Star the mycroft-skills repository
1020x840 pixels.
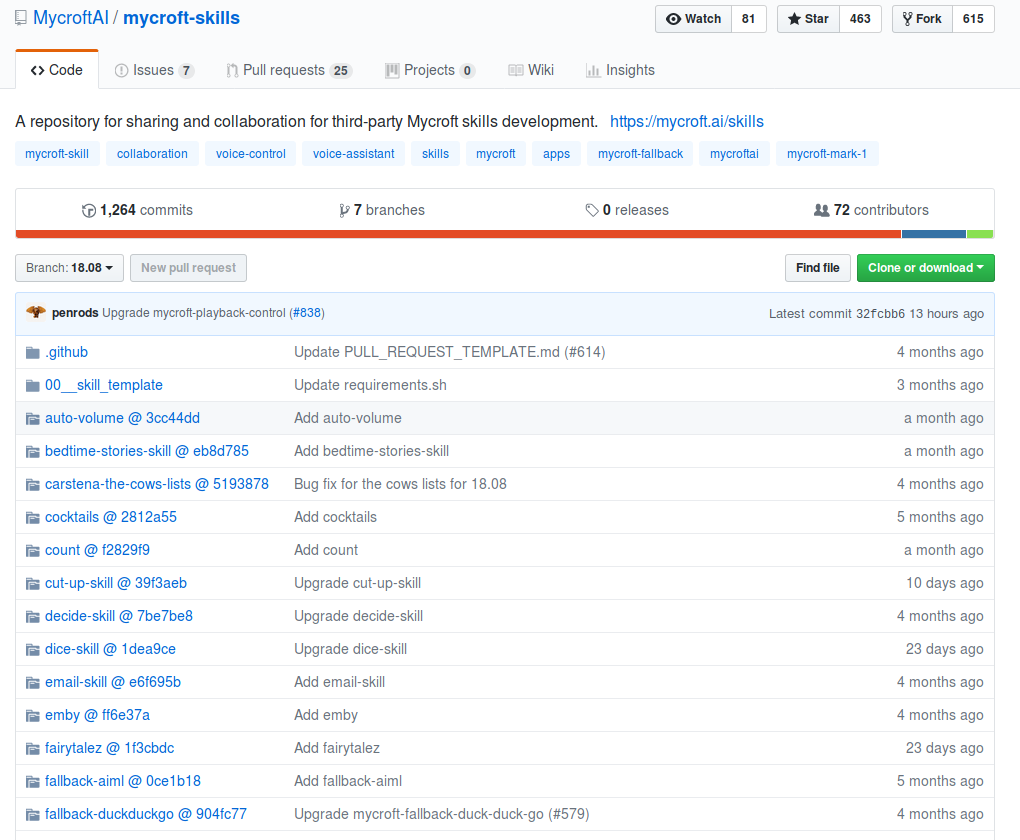[x=808, y=19]
